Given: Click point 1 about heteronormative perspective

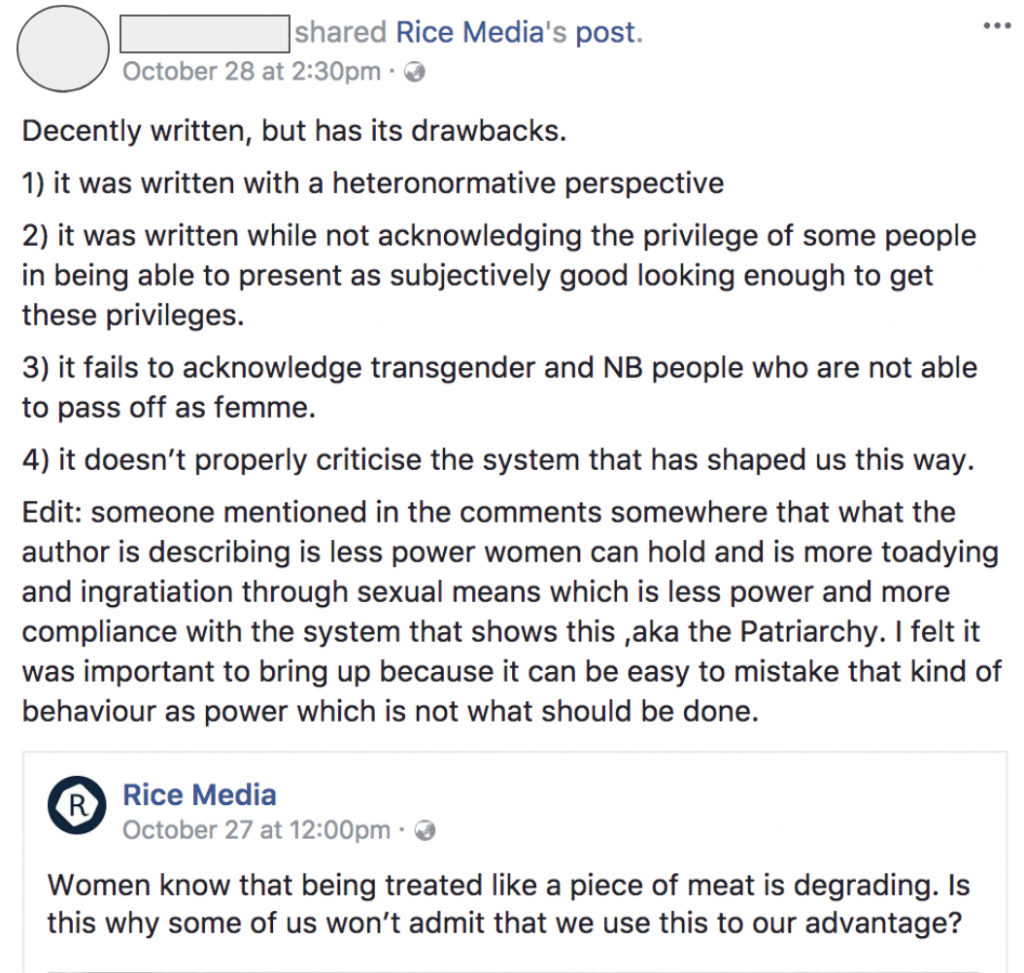Looking at the screenshot, I should pos(372,184).
